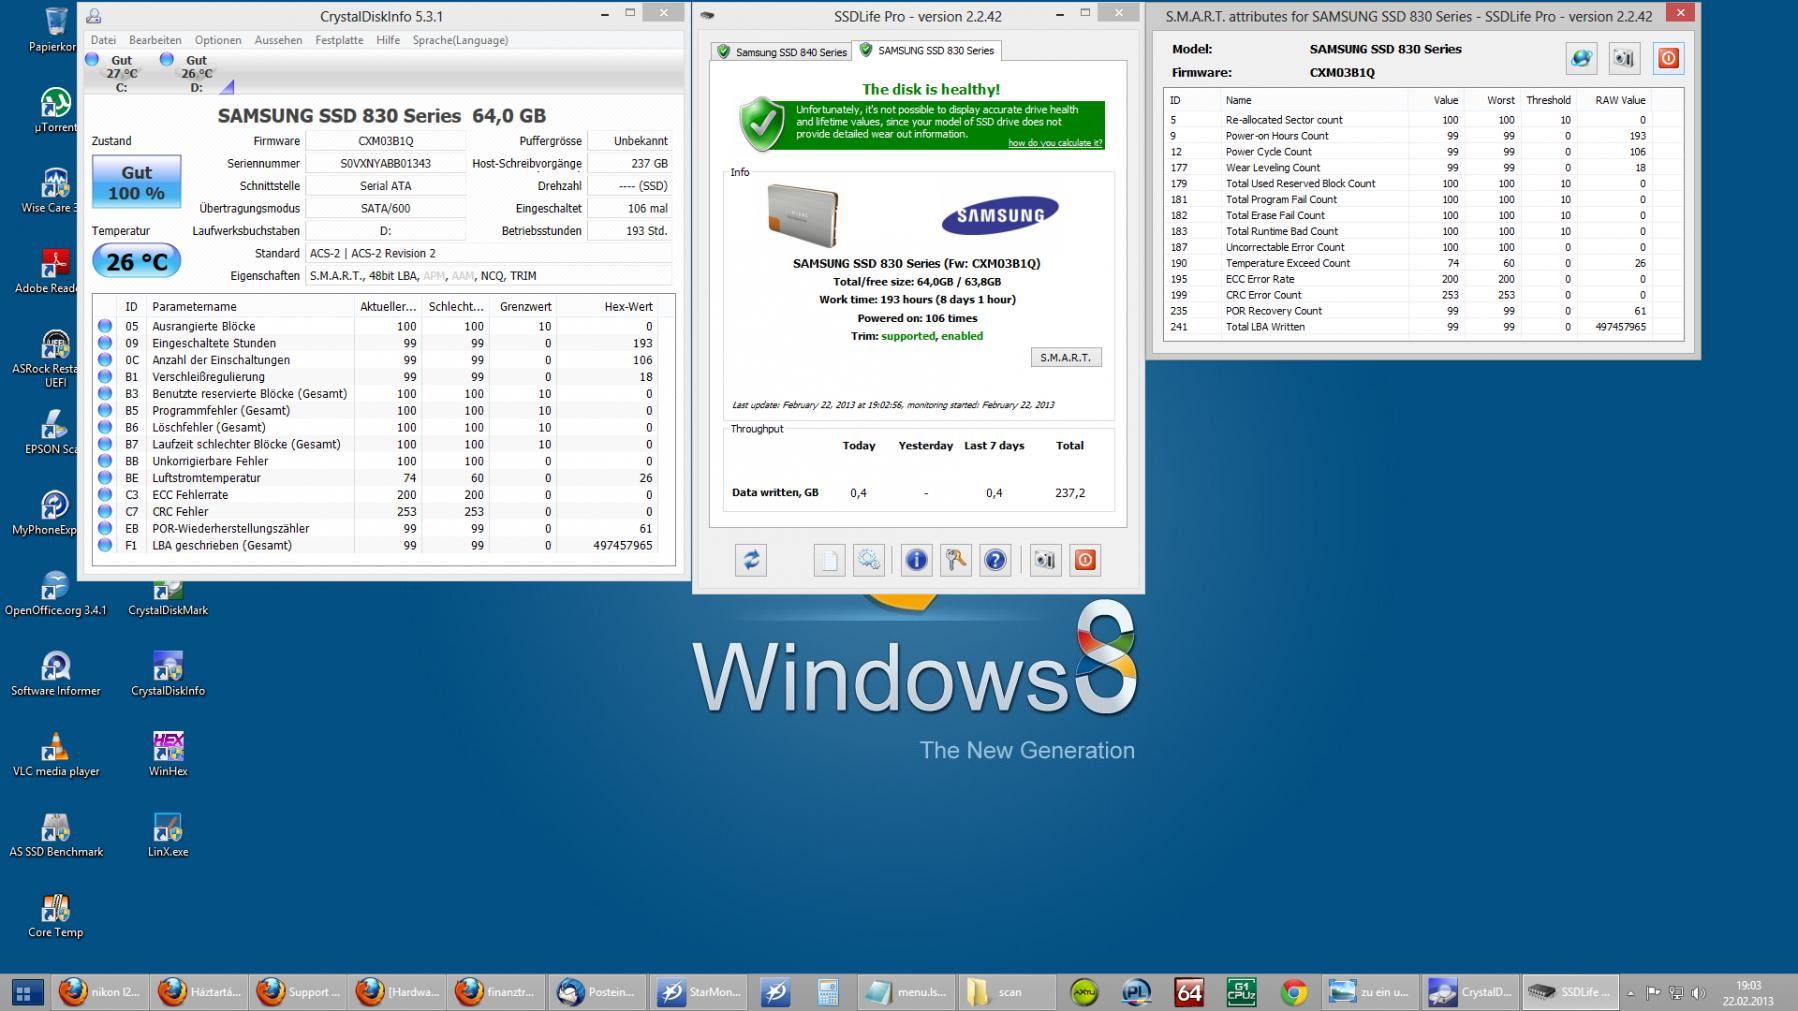Click the refresh arrows button in SSDLife Pro
The width and height of the screenshot is (1798, 1011).
click(x=751, y=560)
